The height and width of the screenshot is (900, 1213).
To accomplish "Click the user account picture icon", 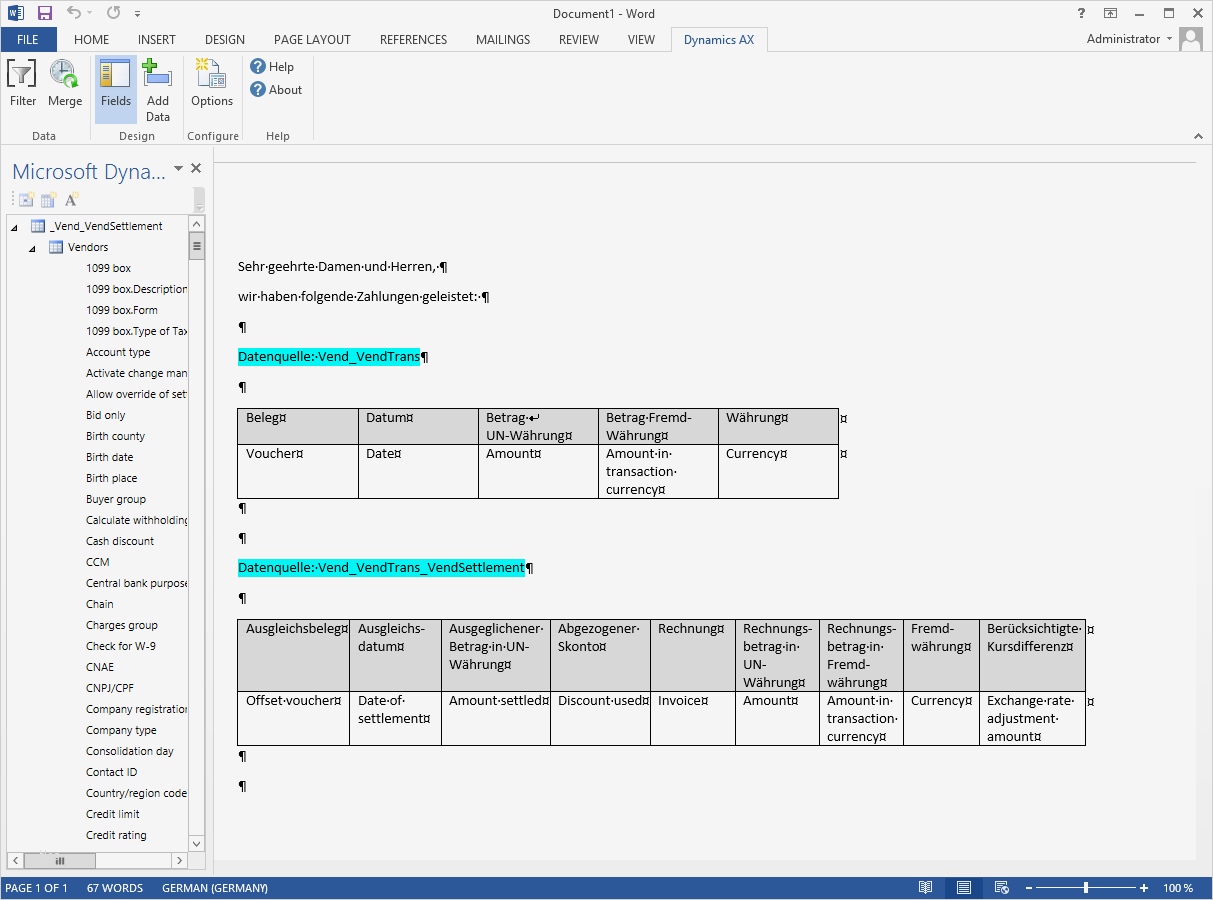I will [x=1191, y=39].
